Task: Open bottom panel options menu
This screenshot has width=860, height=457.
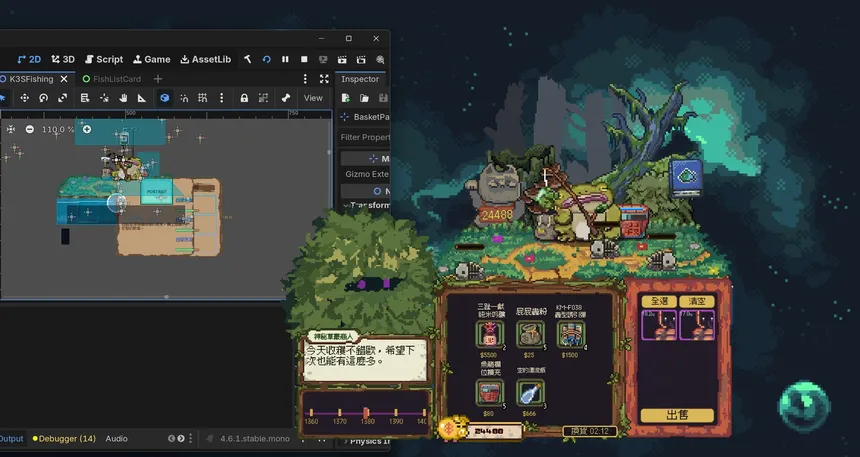Action: click(x=191, y=439)
